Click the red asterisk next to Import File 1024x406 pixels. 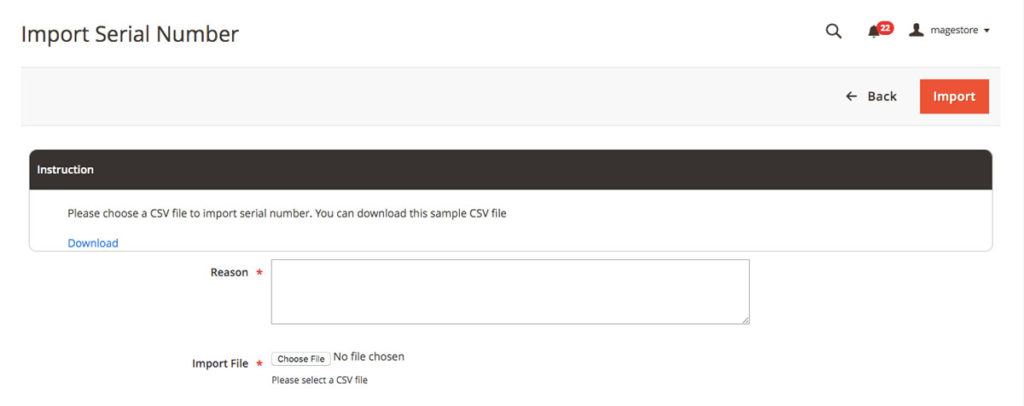(x=260, y=364)
